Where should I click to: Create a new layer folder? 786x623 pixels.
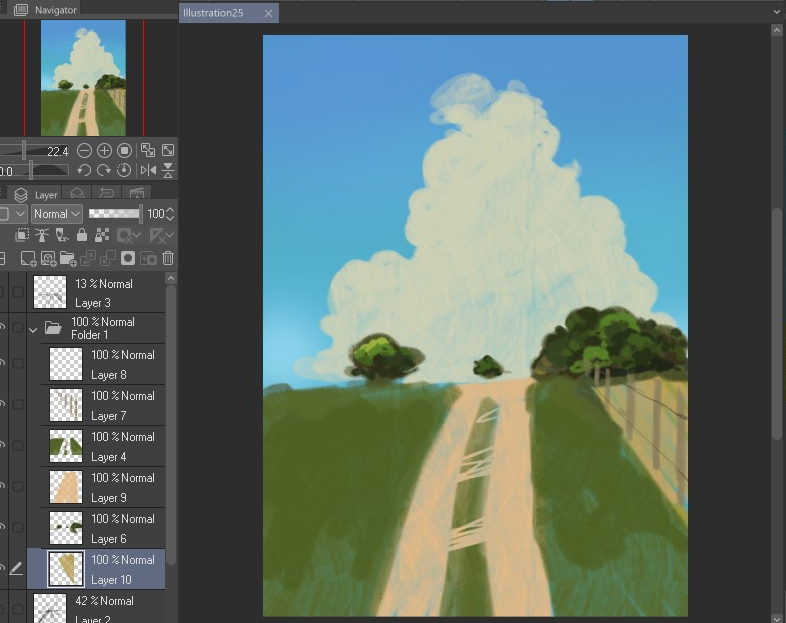[68, 258]
